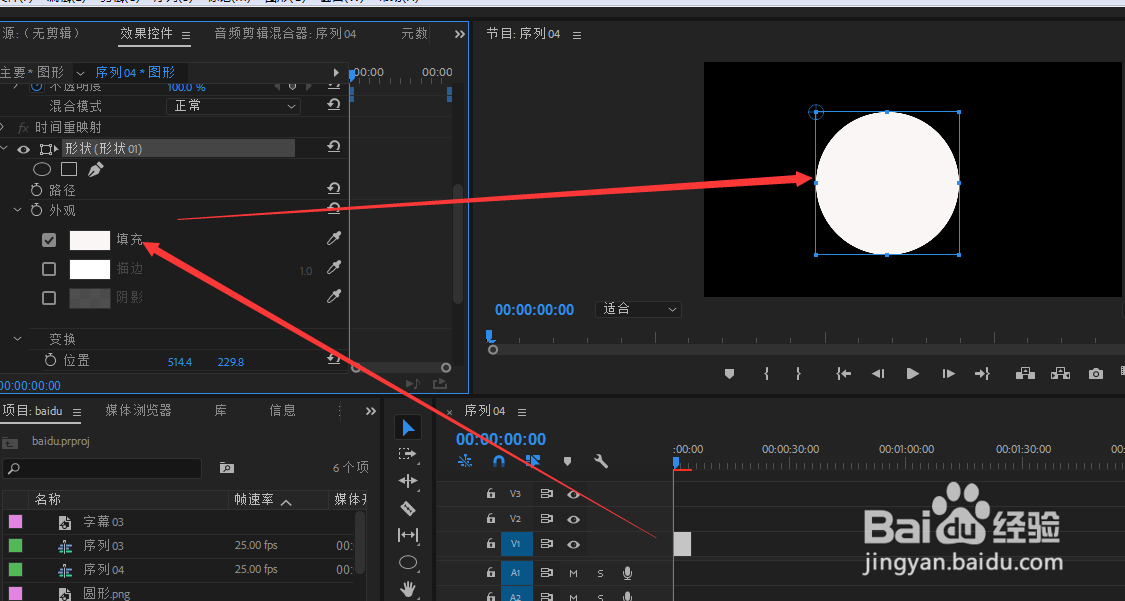Open the shadow color swatch

90,298
